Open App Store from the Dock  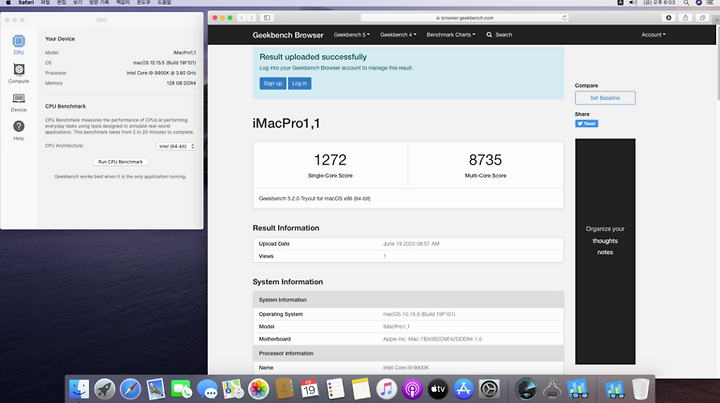463,389
